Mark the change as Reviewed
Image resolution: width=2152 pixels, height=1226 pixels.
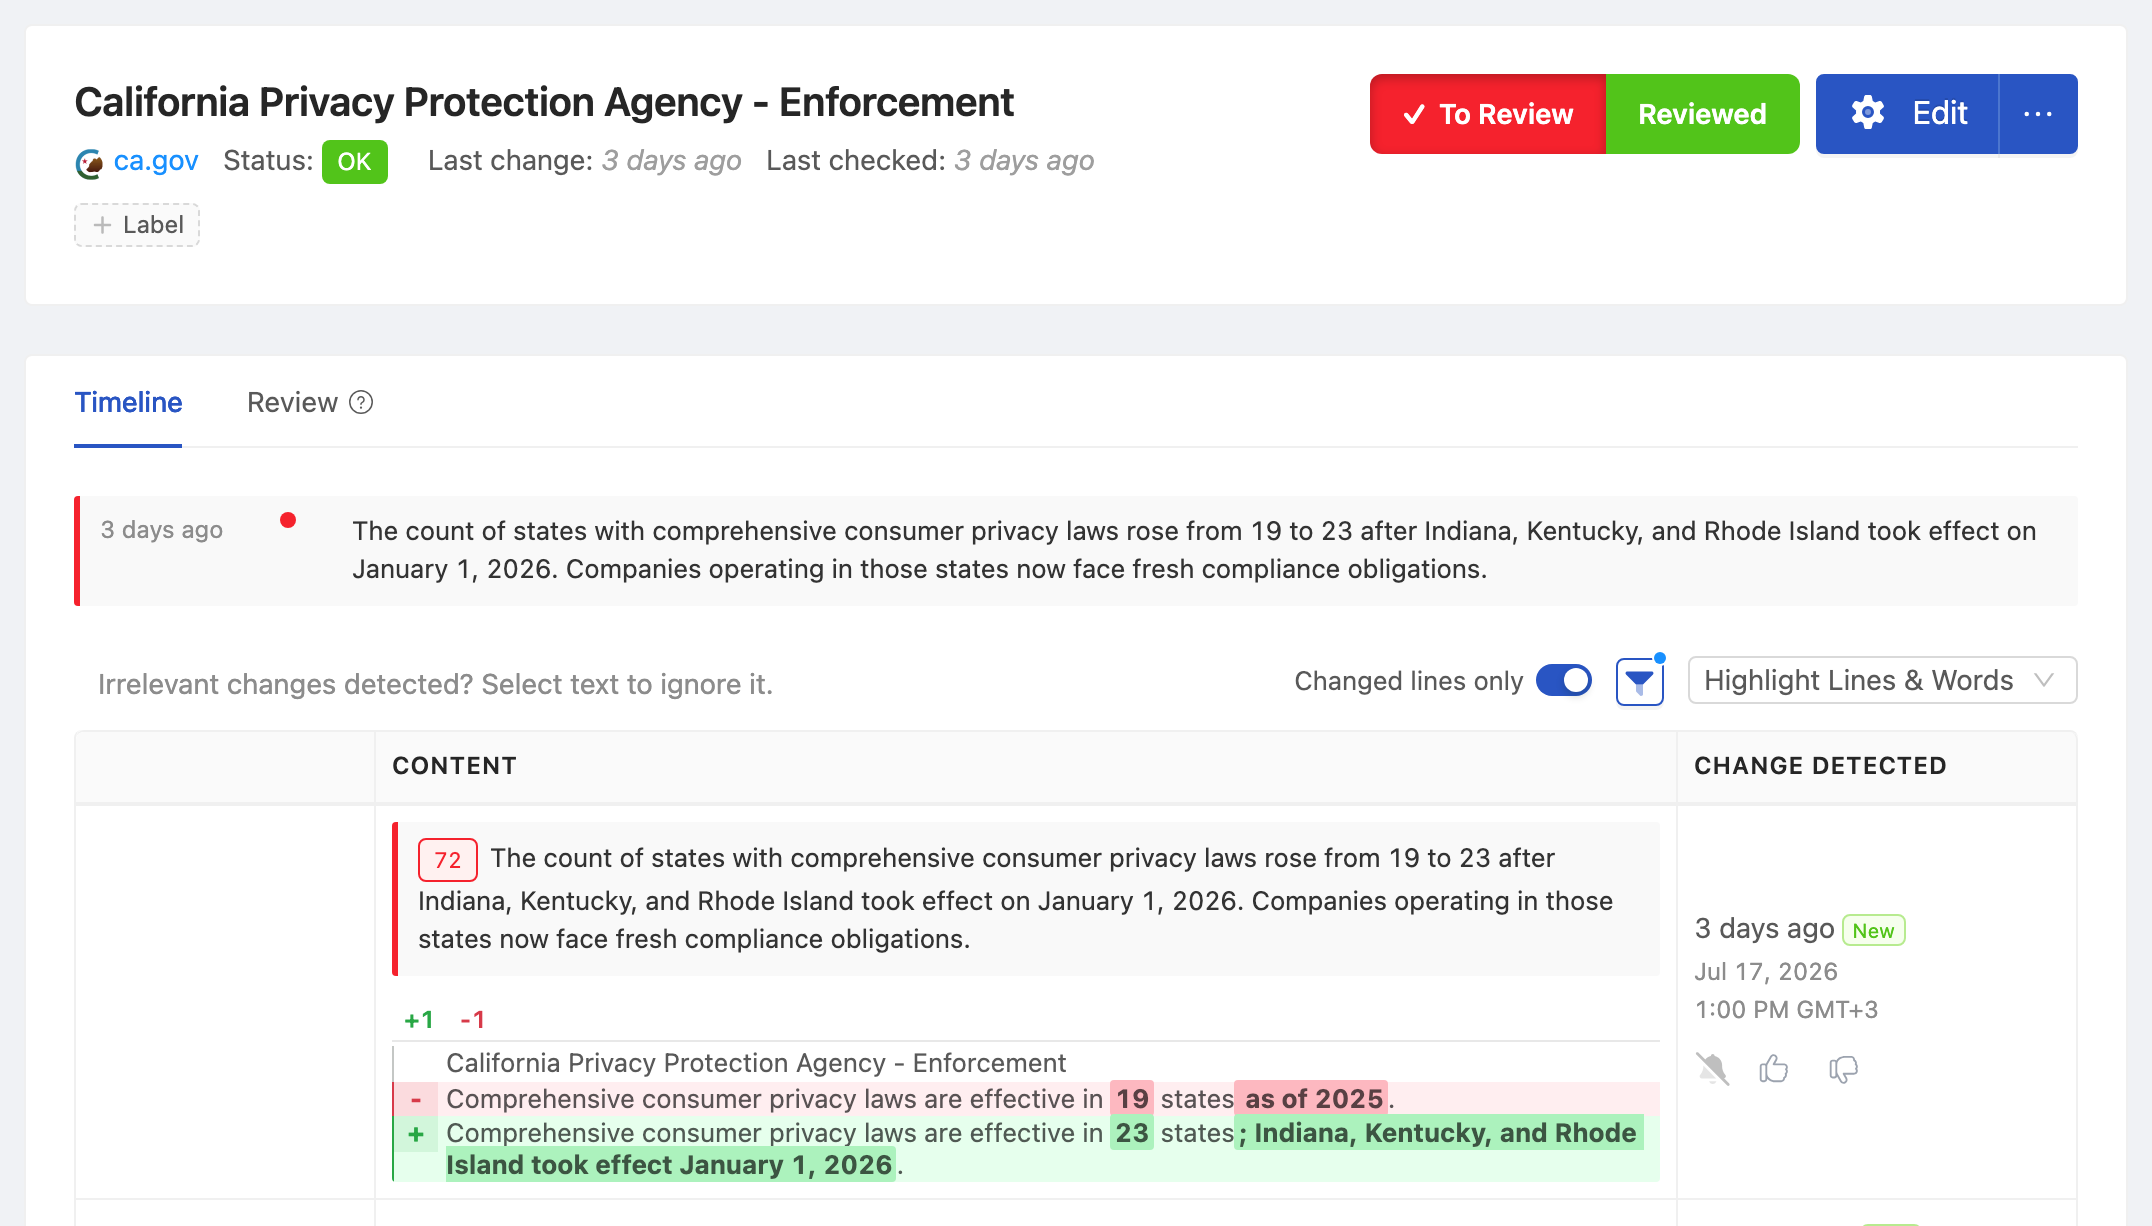coord(1702,114)
